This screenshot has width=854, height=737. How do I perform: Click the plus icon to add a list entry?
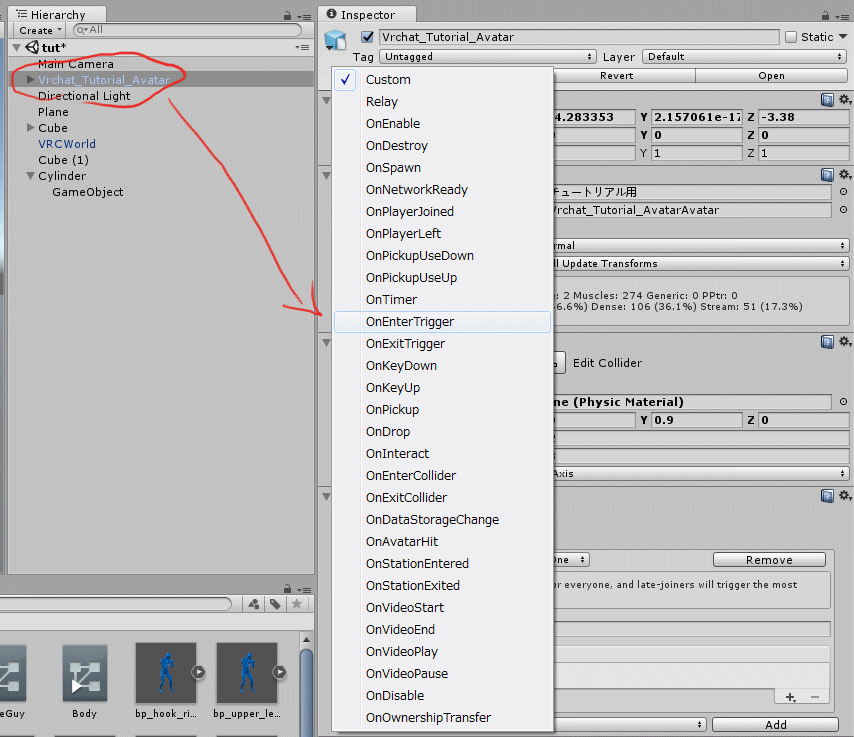click(x=791, y=697)
